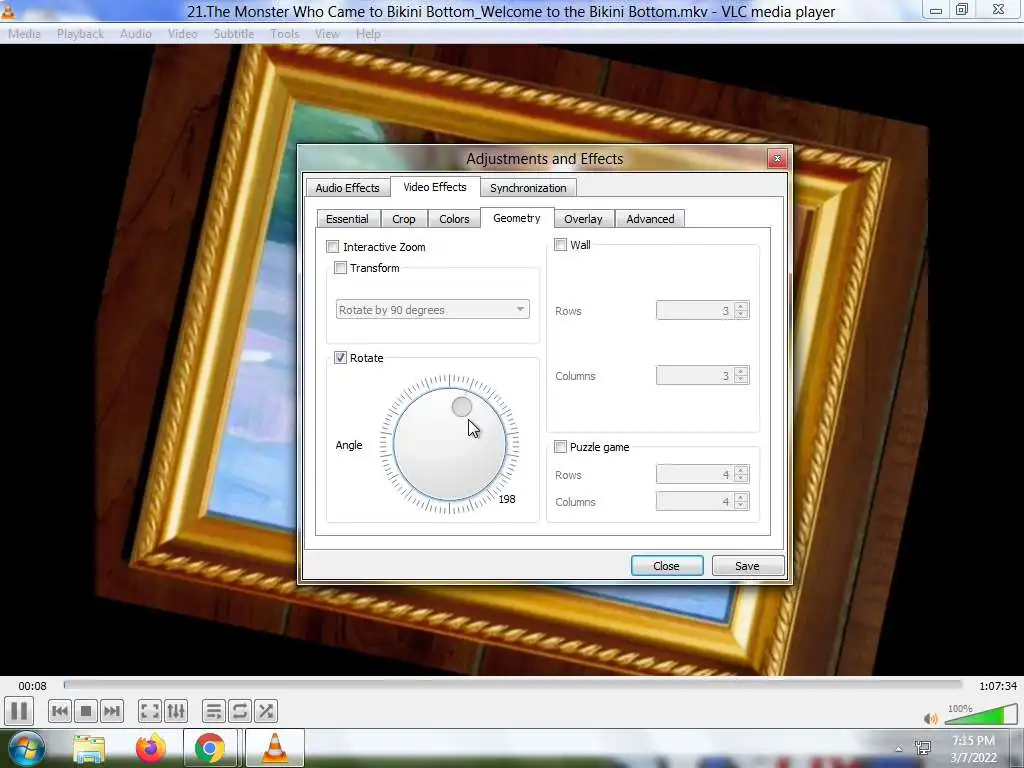Stop playback with the stop button

[x=86, y=711]
